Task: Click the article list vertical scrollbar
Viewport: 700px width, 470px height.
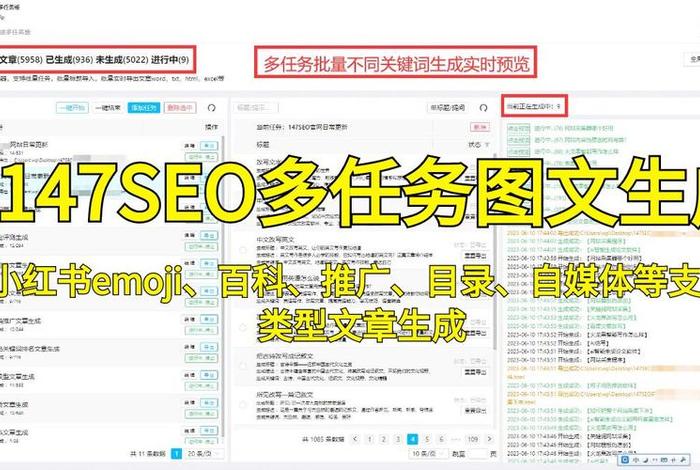Action: [x=494, y=252]
